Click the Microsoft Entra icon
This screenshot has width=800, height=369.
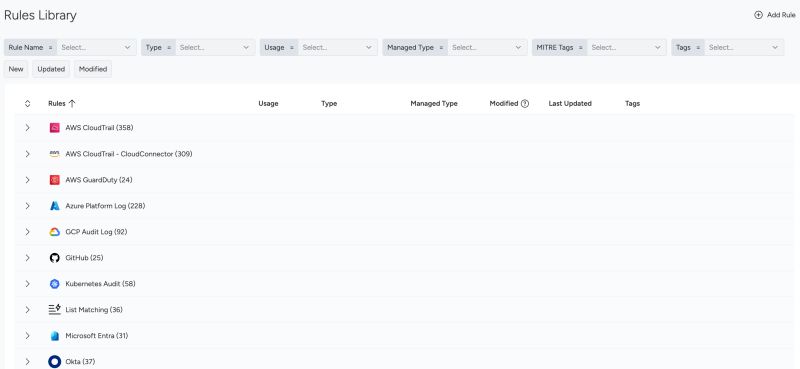(55, 336)
